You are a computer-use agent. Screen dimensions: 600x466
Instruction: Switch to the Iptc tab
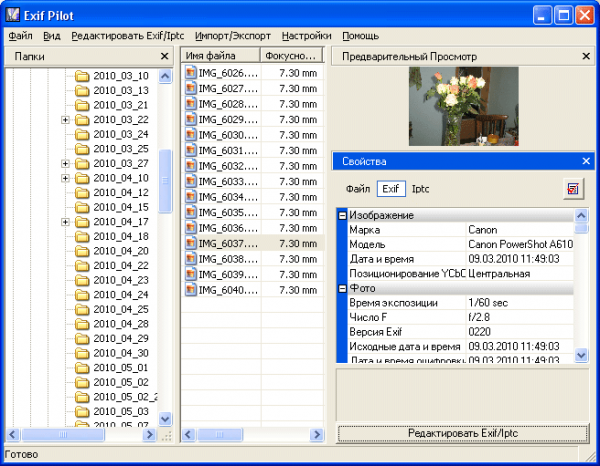(421, 188)
